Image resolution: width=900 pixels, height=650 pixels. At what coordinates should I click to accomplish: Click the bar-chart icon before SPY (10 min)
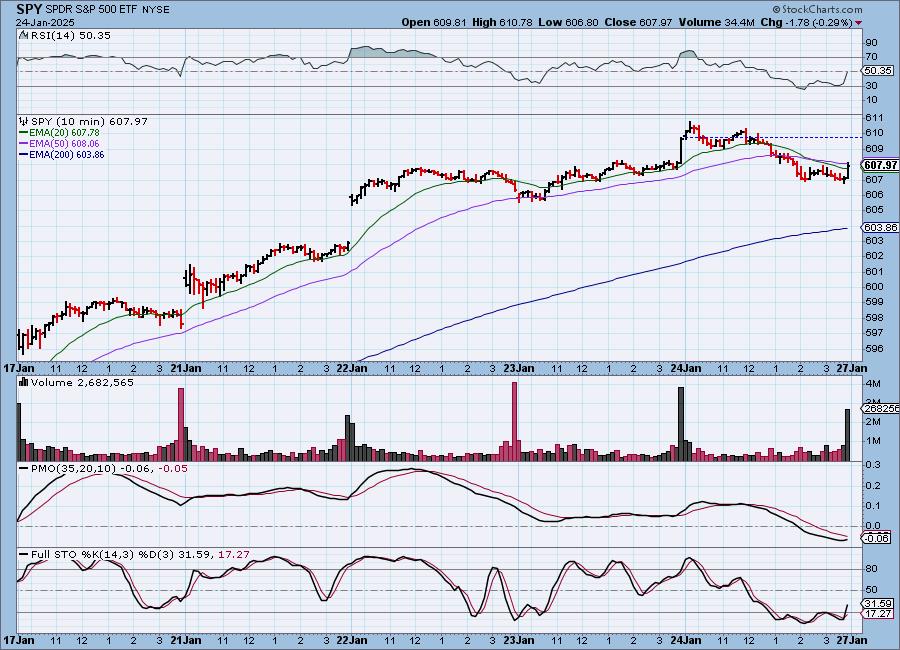point(24,121)
